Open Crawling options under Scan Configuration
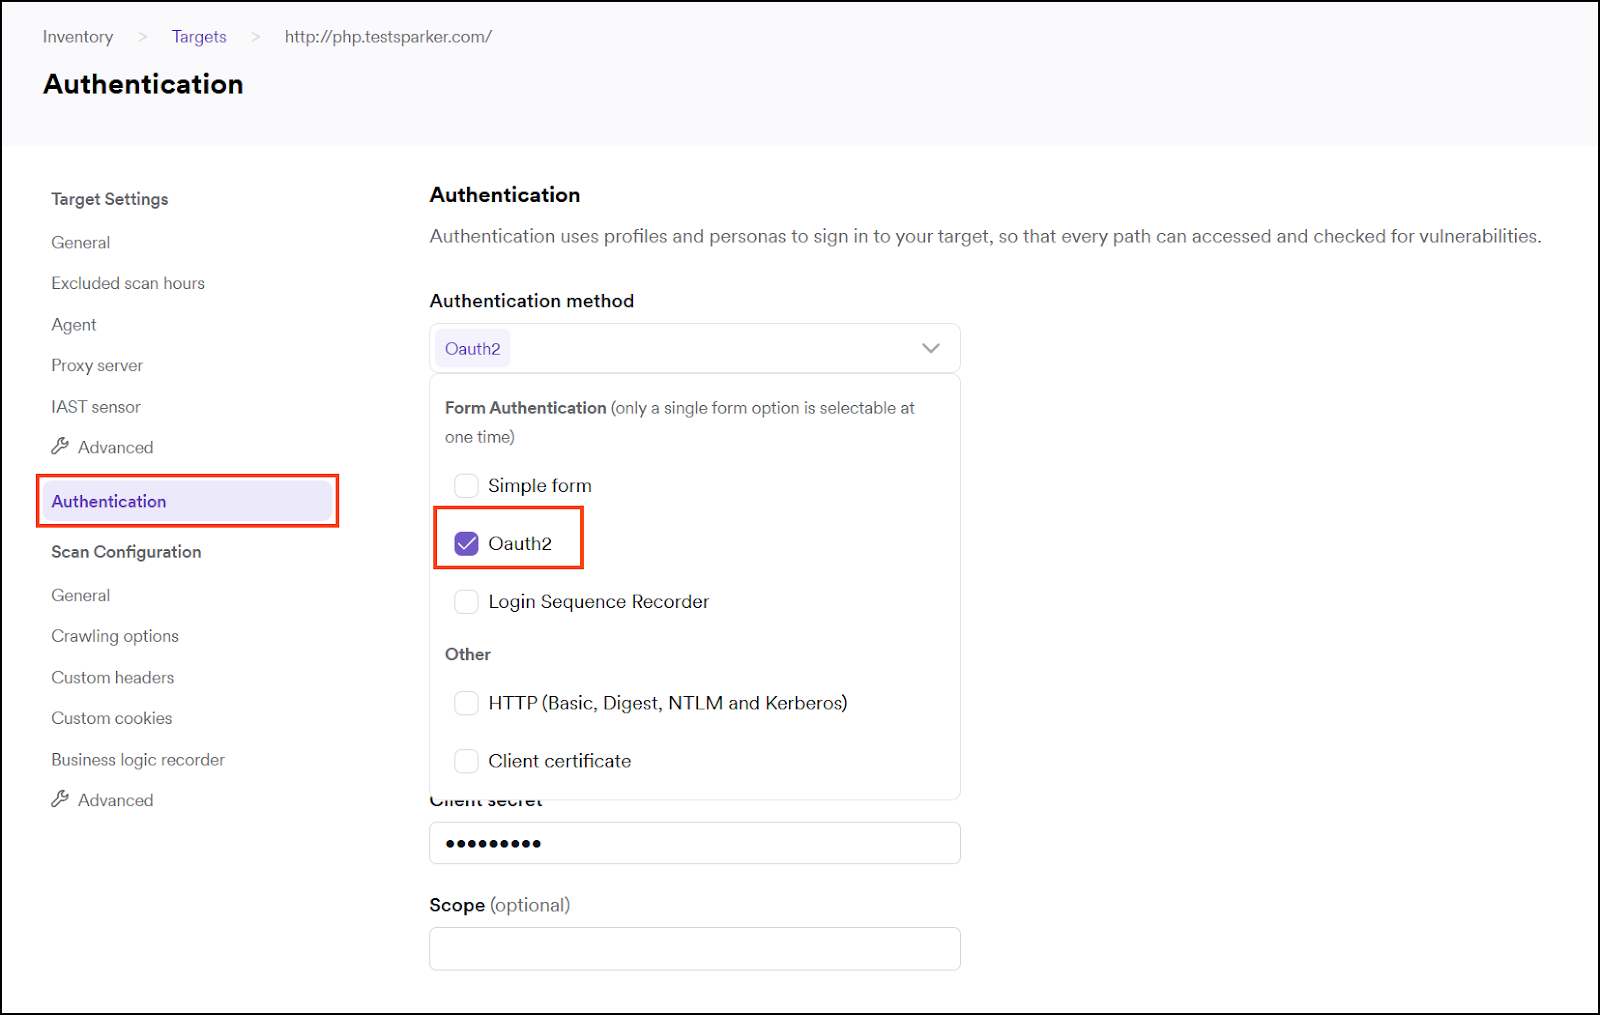Image resolution: width=1600 pixels, height=1015 pixels. click(x=114, y=635)
